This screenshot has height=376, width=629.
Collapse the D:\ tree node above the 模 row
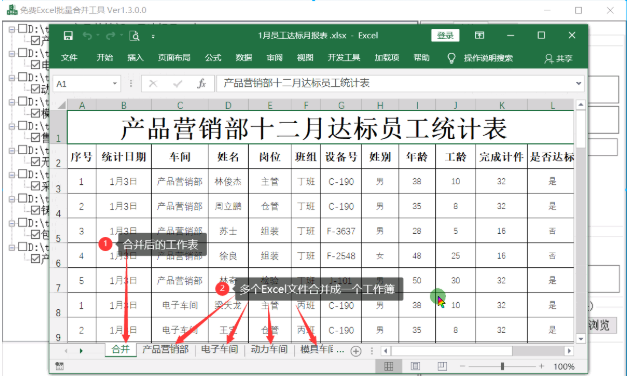coord(12,102)
